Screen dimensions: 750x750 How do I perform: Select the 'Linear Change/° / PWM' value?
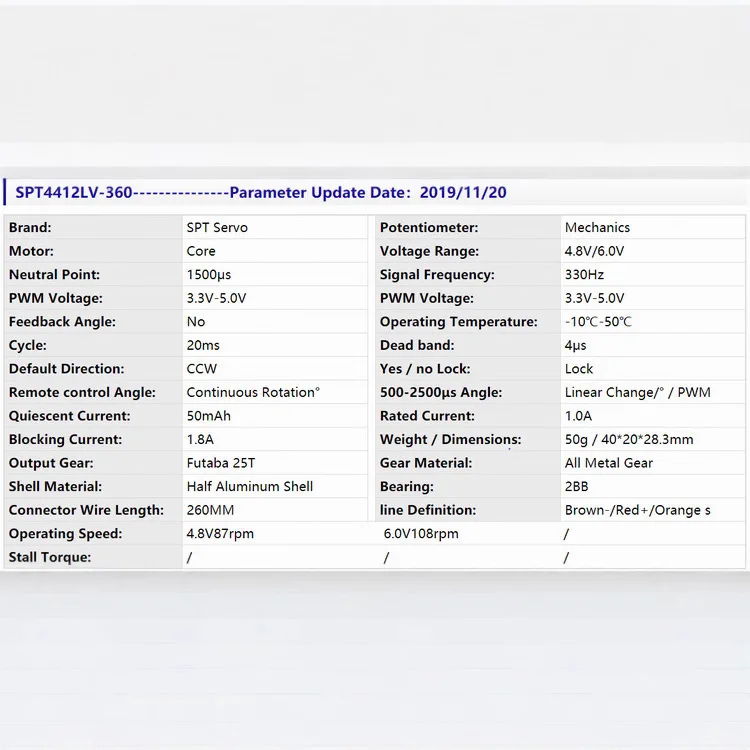point(638,392)
